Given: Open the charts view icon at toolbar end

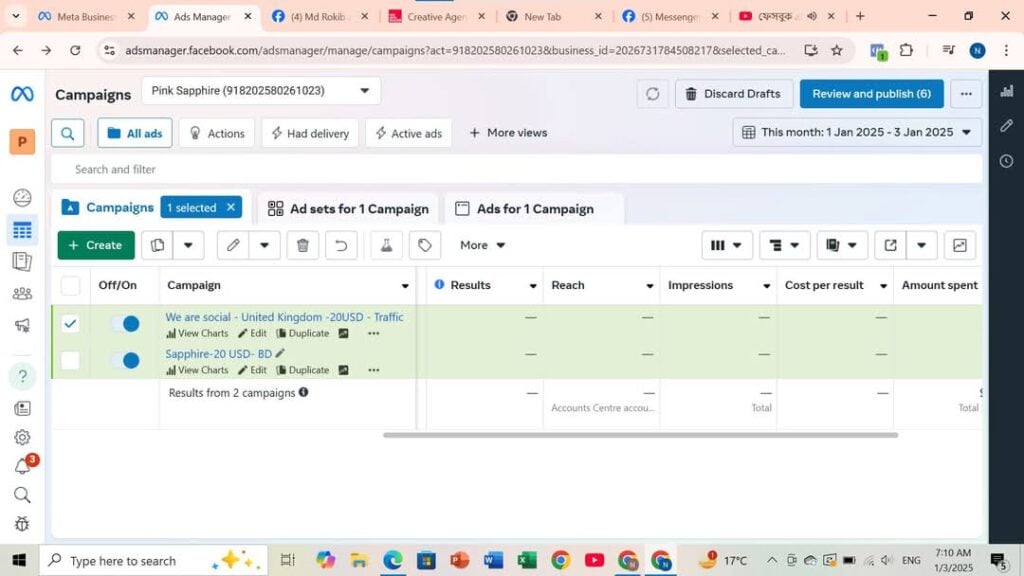Looking at the screenshot, I should pos(959,245).
